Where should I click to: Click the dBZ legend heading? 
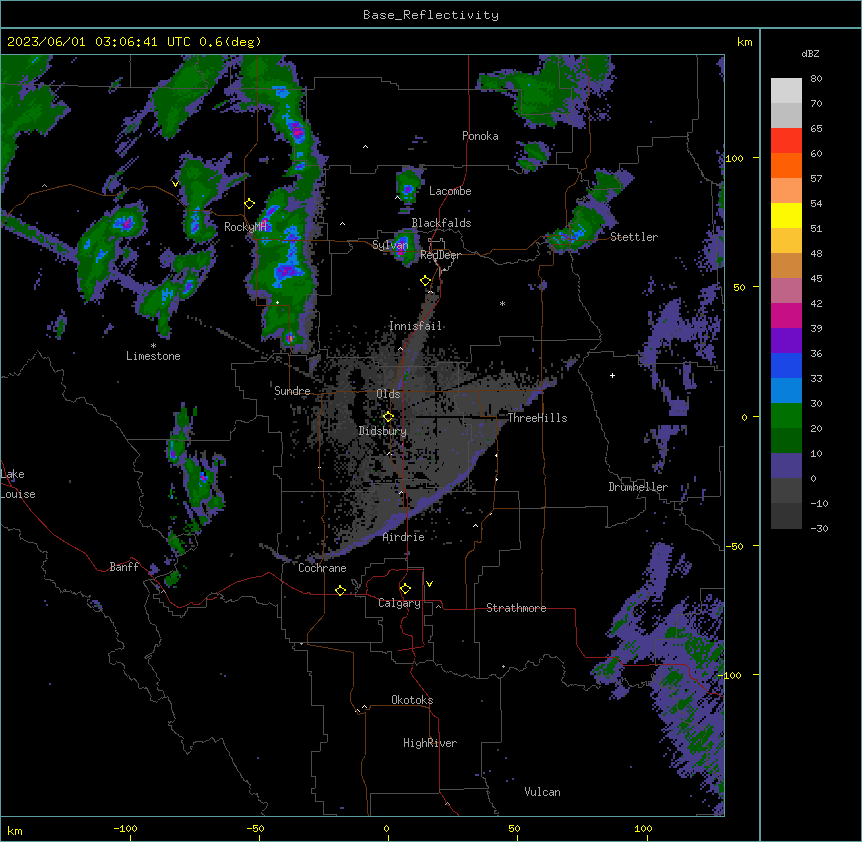pyautogui.click(x=810, y=54)
